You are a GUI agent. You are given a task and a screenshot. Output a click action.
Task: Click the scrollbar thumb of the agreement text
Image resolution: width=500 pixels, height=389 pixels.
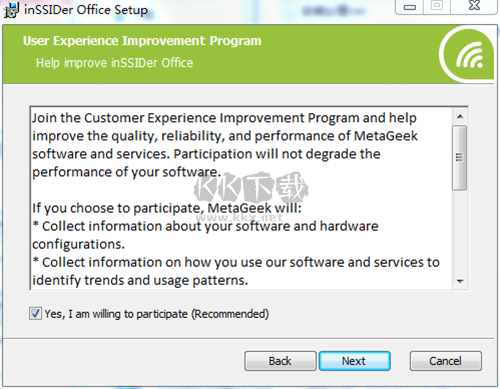tap(460, 158)
